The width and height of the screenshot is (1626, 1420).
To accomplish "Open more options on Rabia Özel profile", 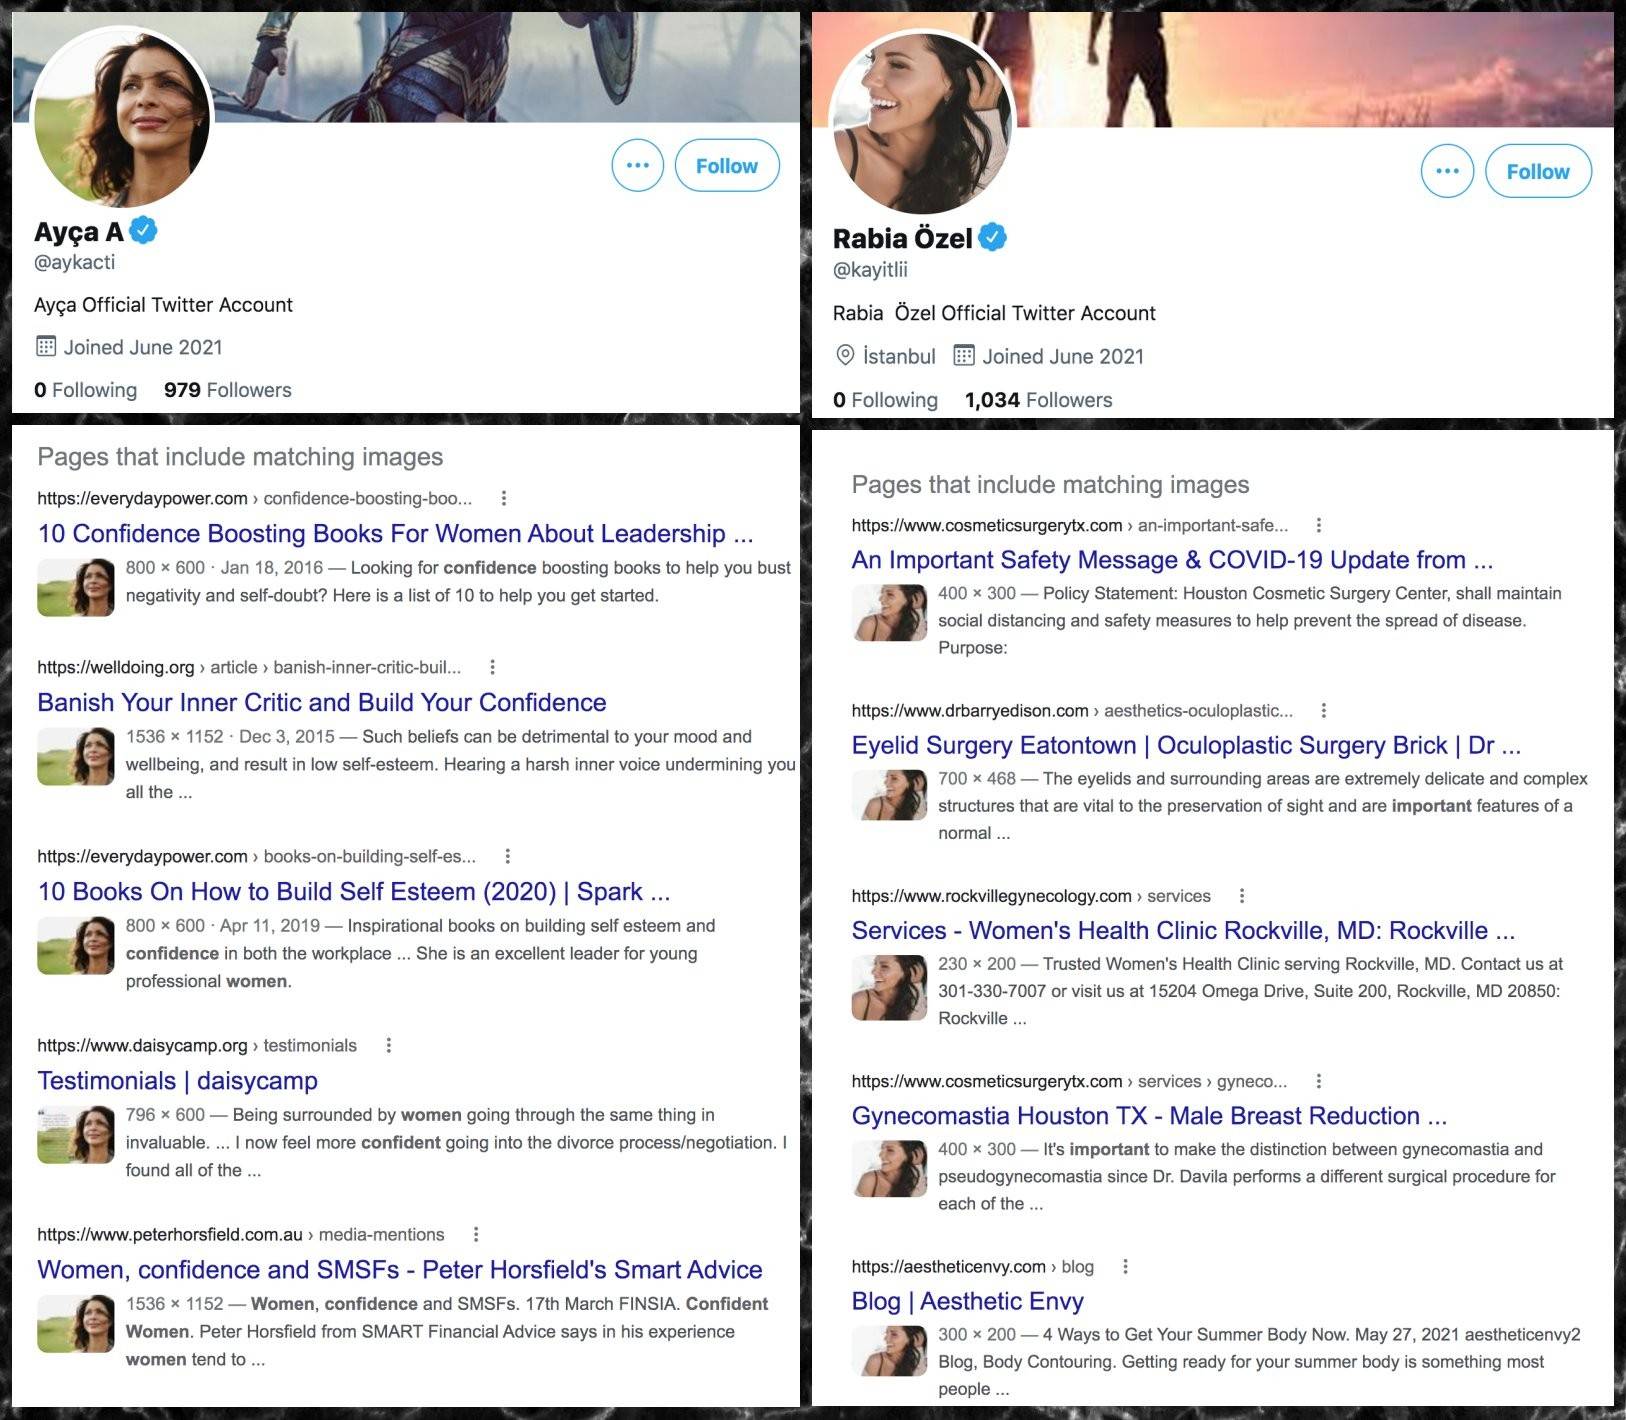I will (x=1446, y=171).
